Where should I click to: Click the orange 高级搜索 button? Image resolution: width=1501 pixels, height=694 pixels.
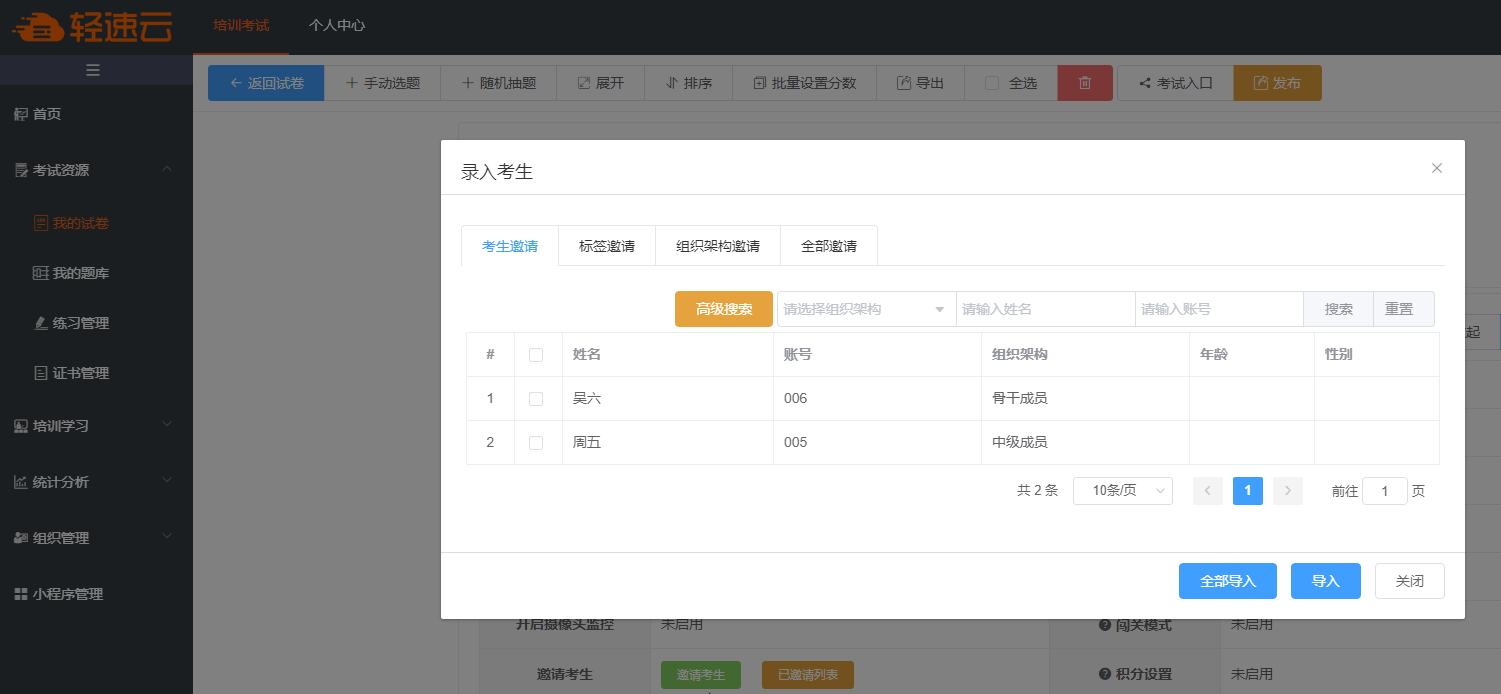pyautogui.click(x=724, y=309)
